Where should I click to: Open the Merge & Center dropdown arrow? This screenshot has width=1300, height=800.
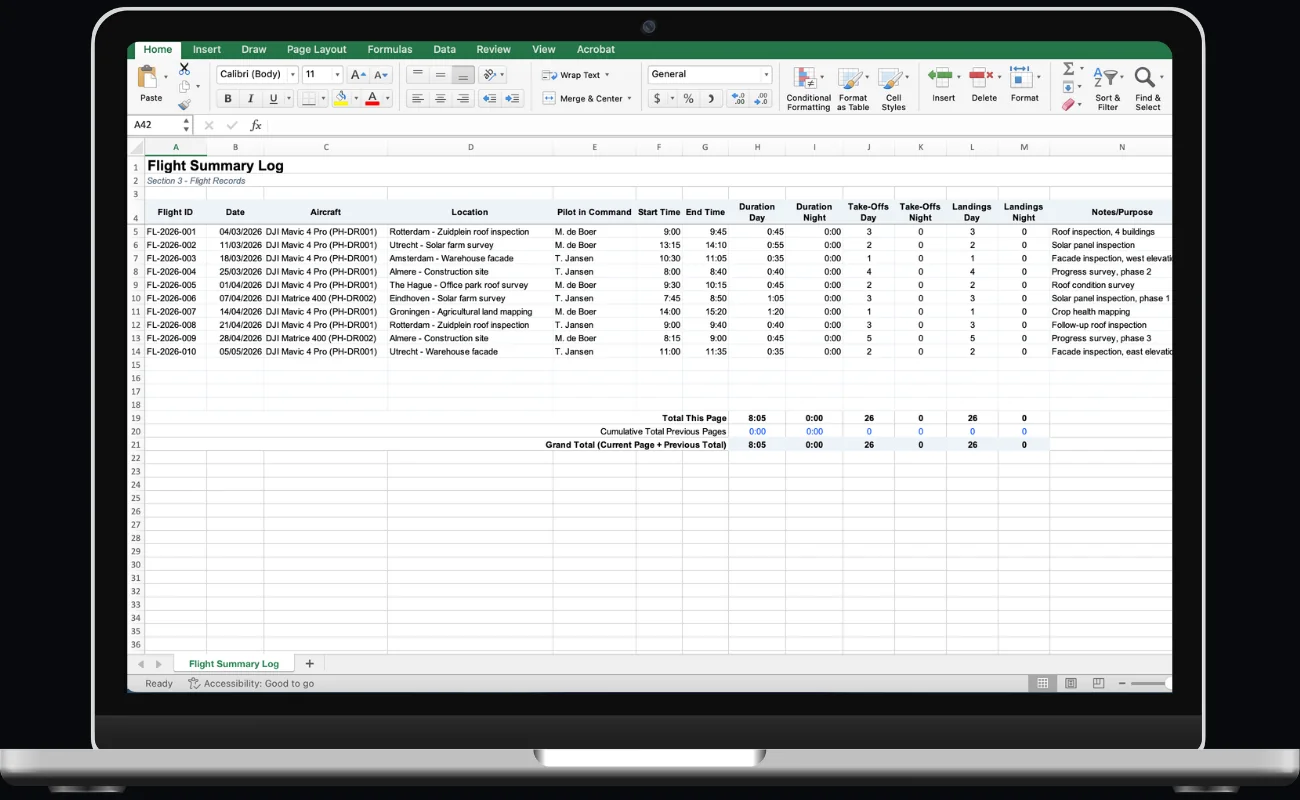[x=630, y=99]
